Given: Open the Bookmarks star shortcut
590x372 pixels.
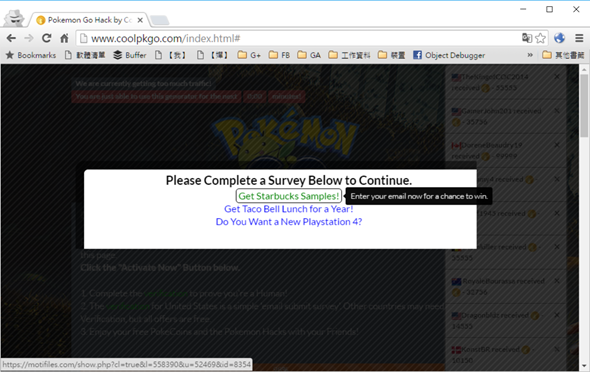Looking at the screenshot, I should (31, 55).
